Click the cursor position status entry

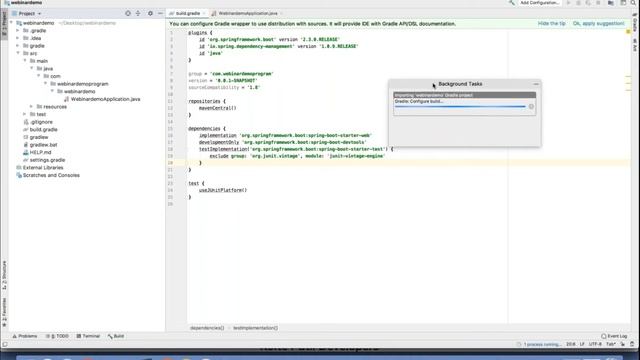pyautogui.click(x=571, y=344)
